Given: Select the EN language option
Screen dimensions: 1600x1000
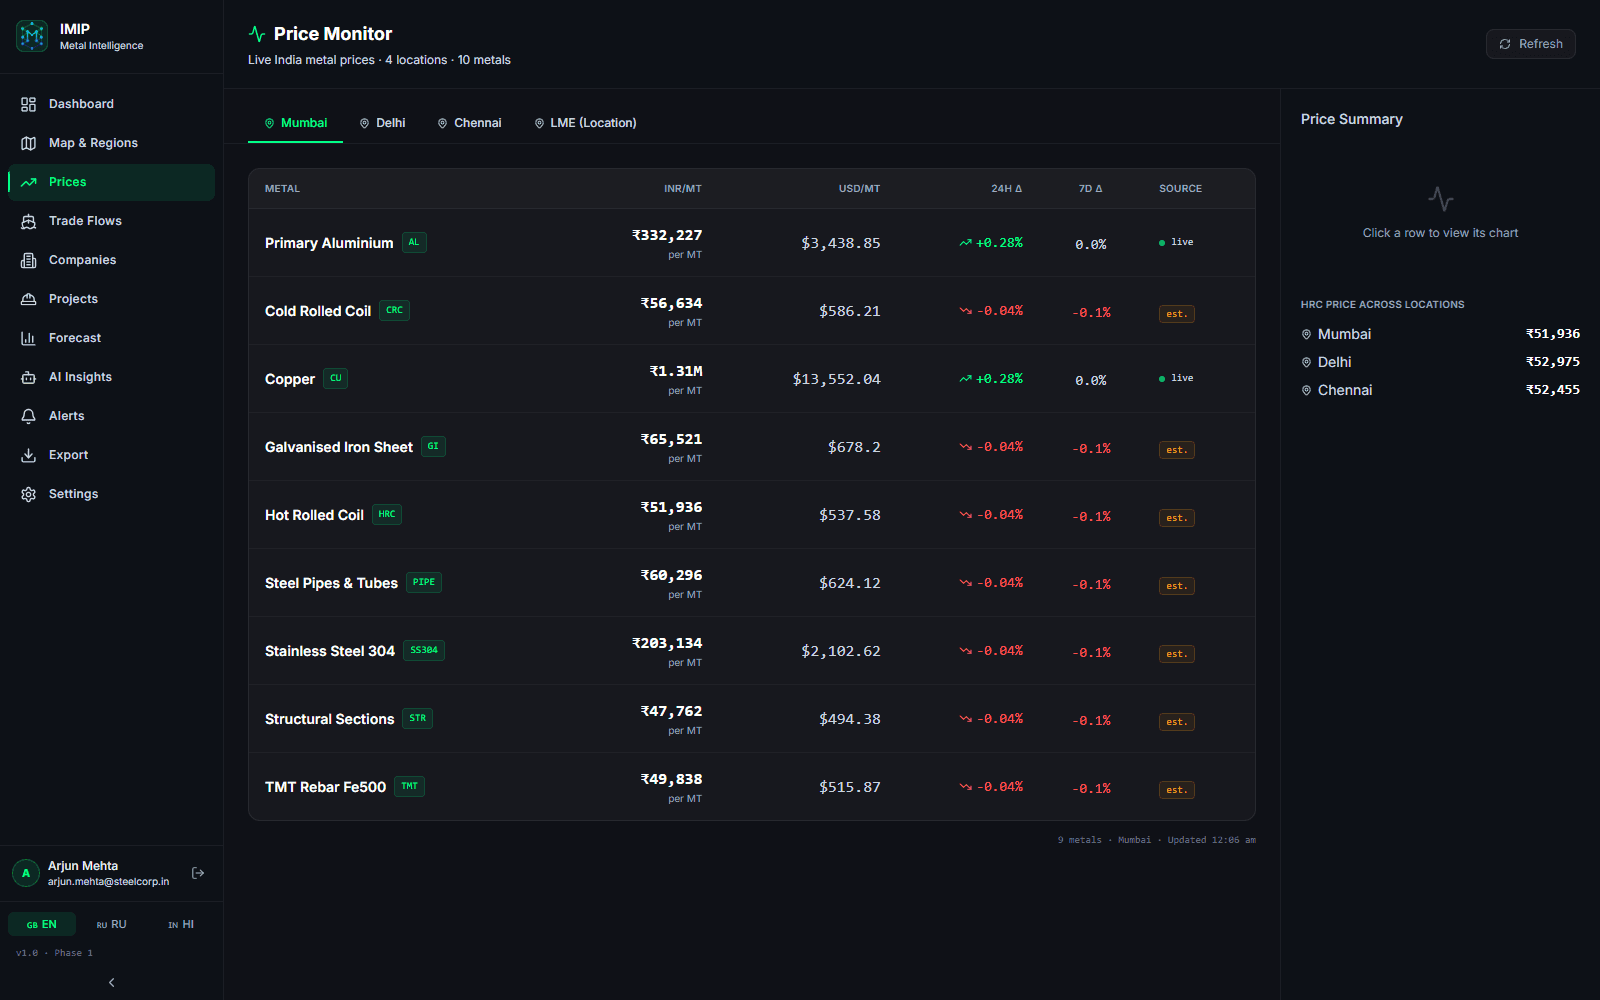Looking at the screenshot, I should click(42, 925).
